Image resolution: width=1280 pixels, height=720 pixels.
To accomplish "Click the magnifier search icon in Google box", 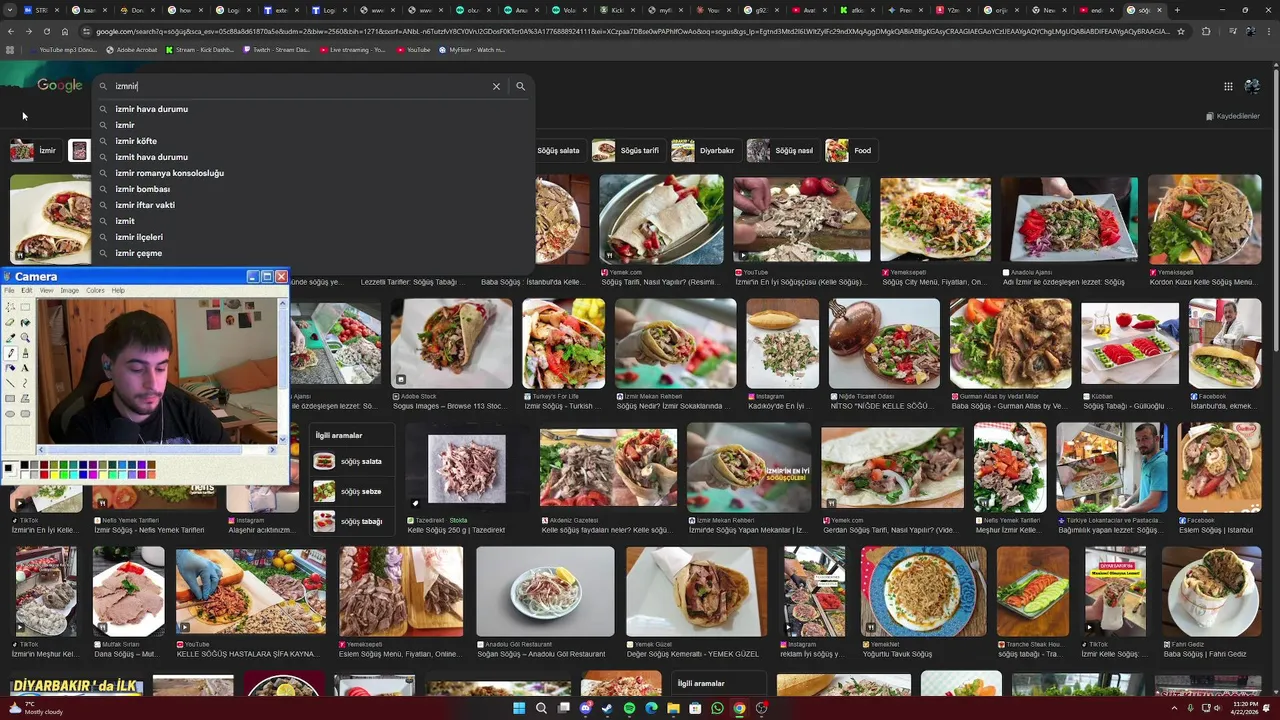I will click(x=520, y=86).
